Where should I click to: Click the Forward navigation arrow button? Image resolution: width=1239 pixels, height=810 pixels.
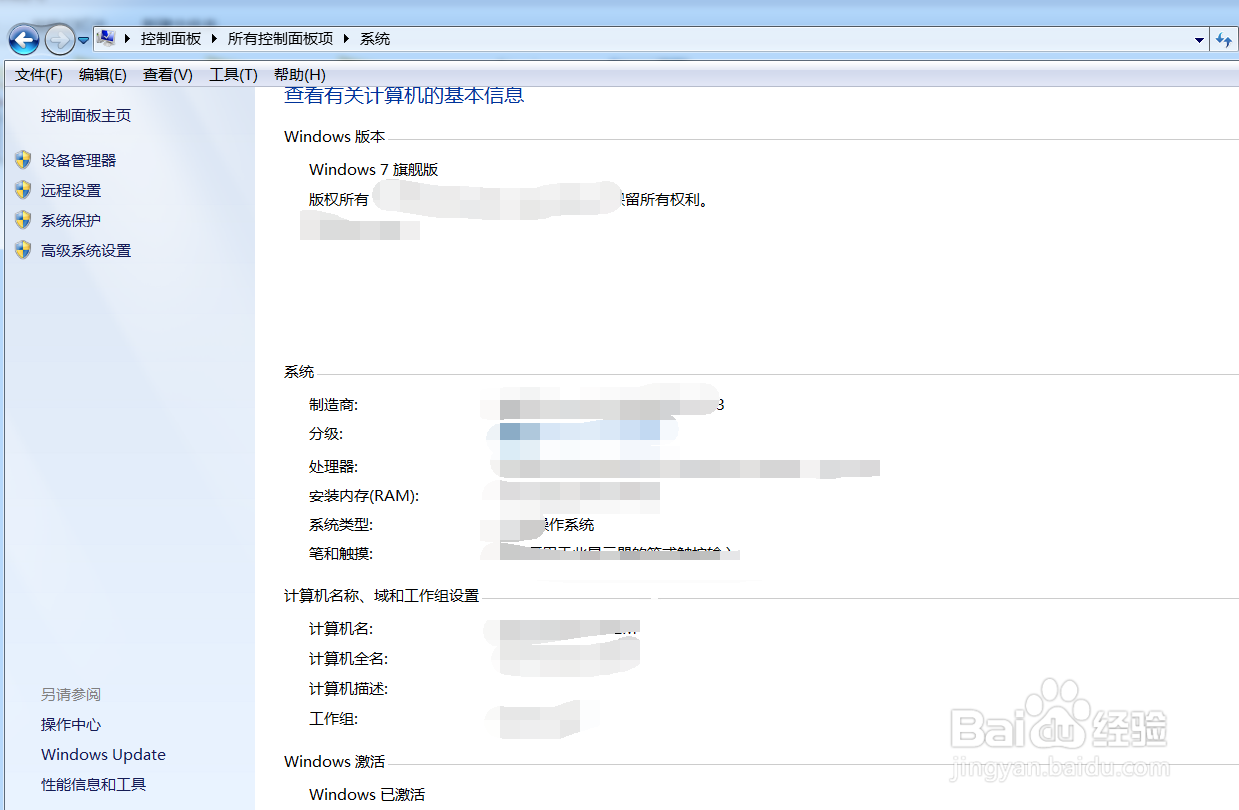[x=60, y=40]
